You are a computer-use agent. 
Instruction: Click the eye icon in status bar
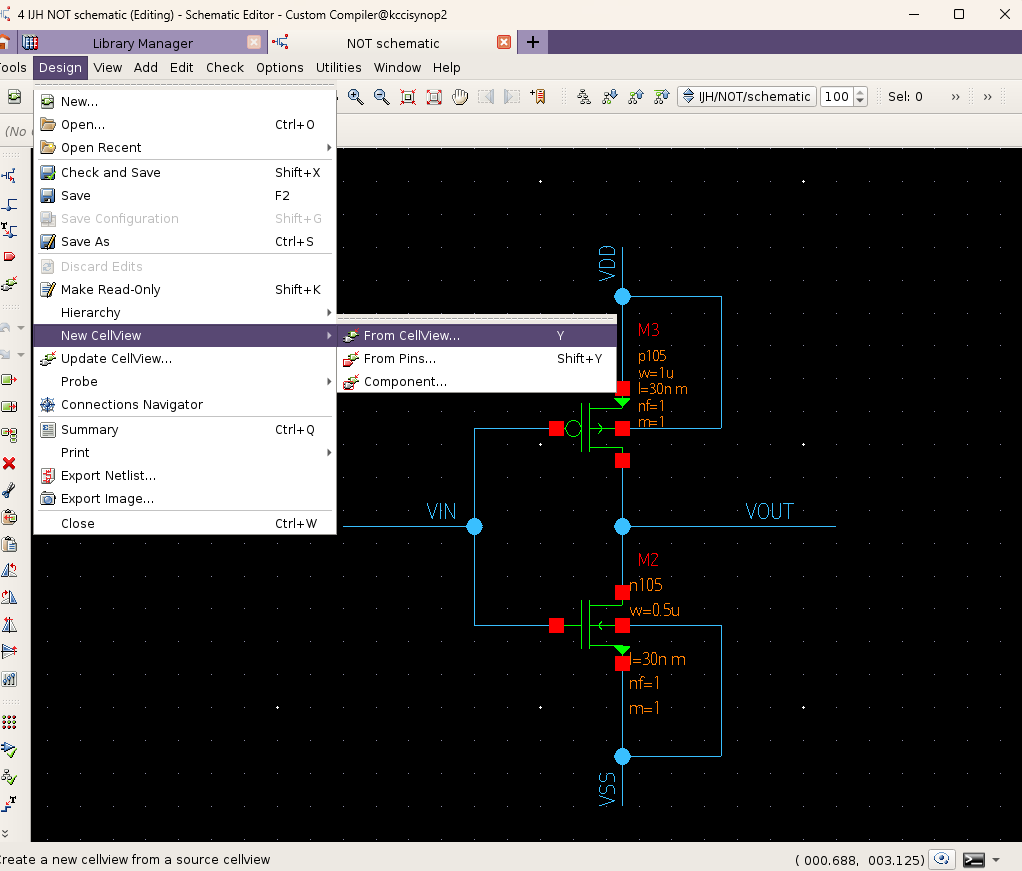click(x=942, y=859)
